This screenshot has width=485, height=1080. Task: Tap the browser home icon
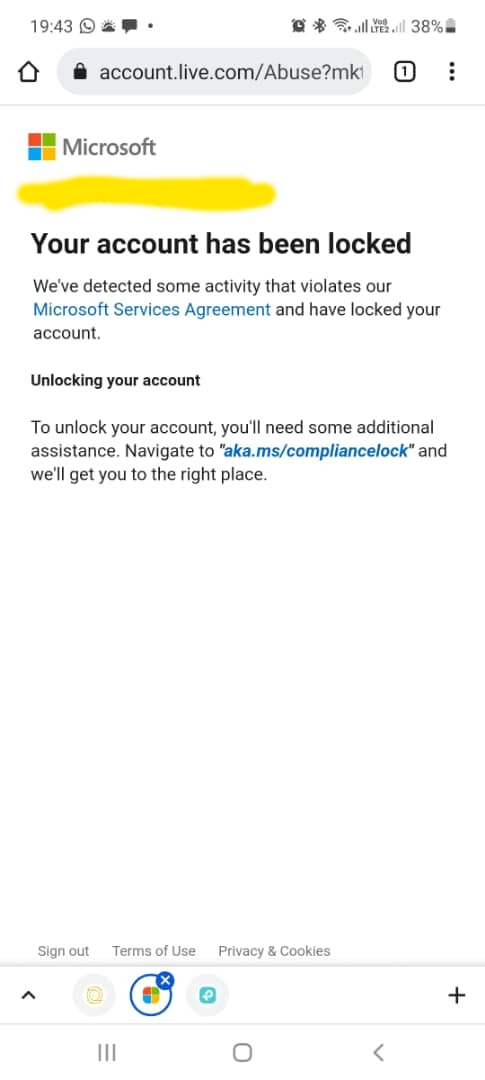[x=28, y=71]
